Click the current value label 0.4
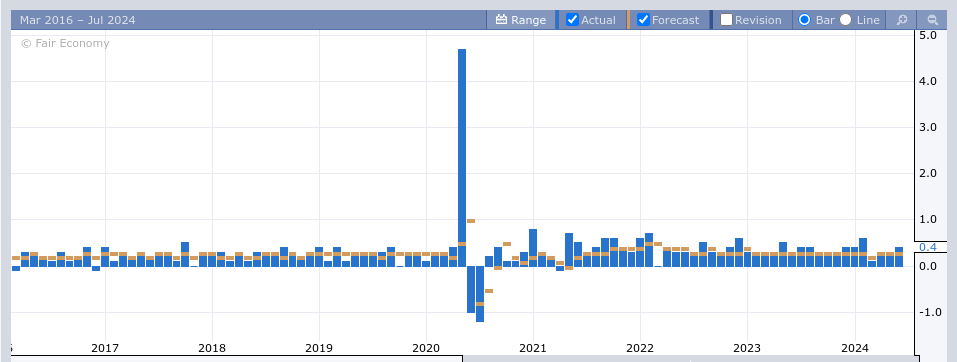 (927, 247)
